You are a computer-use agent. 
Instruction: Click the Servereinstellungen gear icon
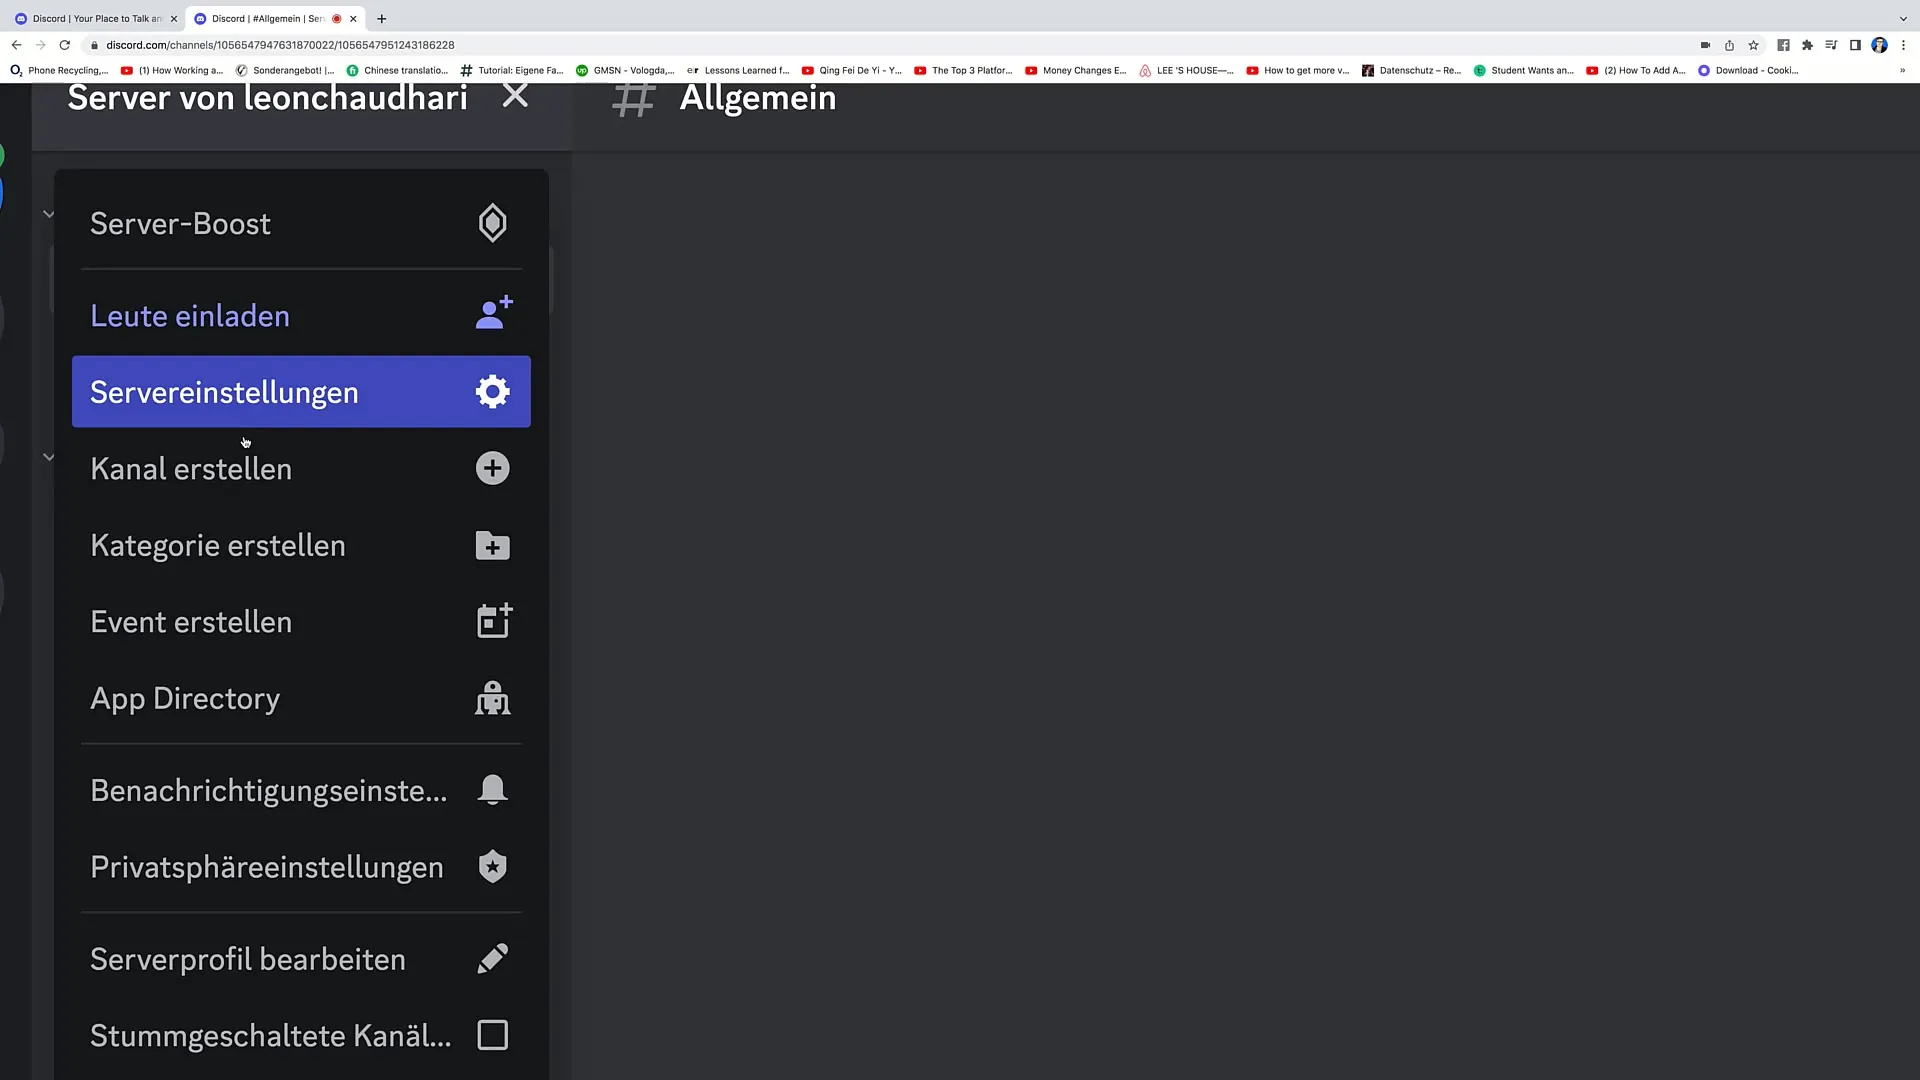(x=492, y=392)
